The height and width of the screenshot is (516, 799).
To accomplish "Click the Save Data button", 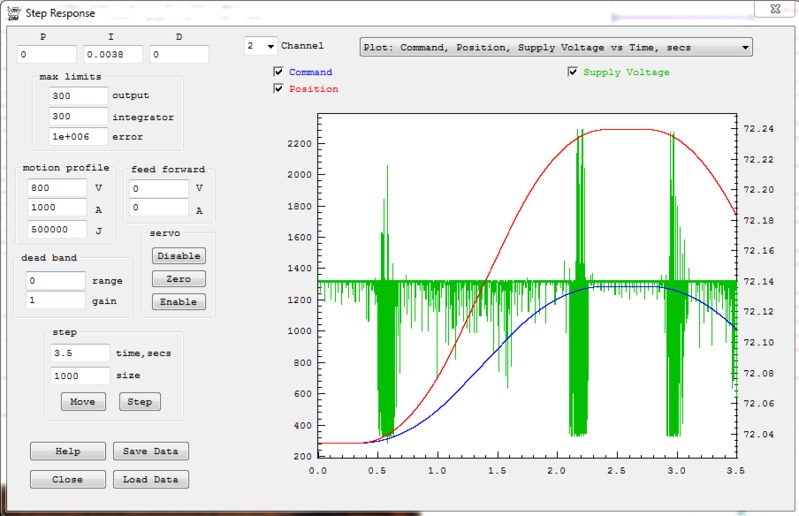I will 150,451.
